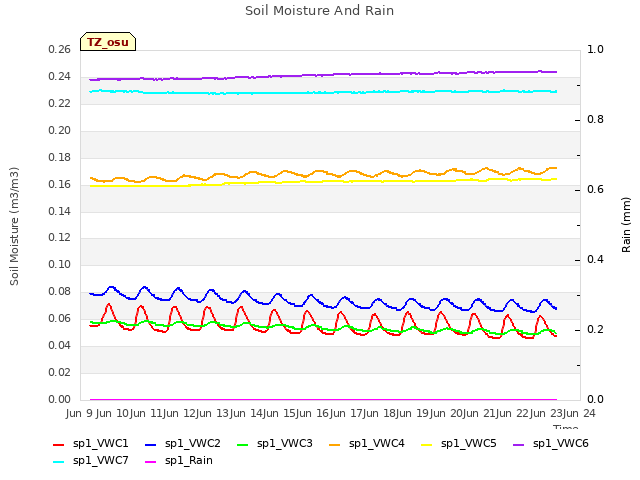Screen dimensions: 640x480
Task: Select the sp1_VWC6 legend entry
Action: [551, 444]
